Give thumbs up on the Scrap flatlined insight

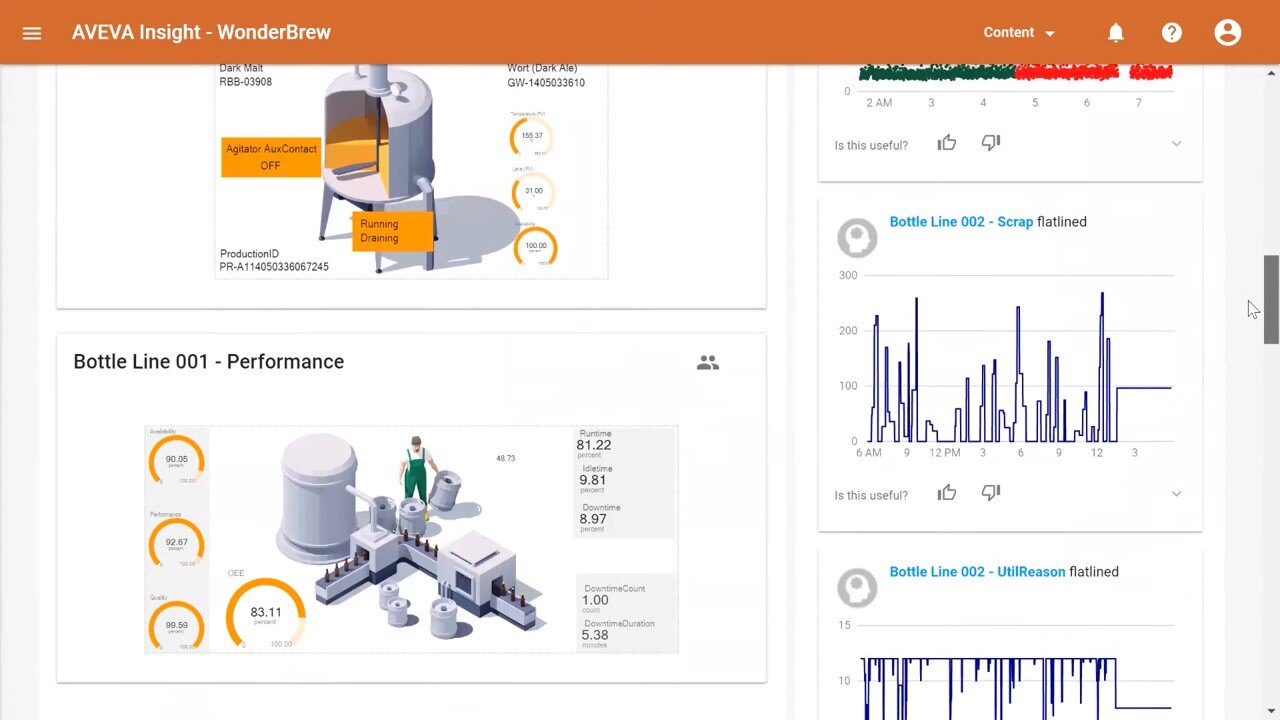point(946,492)
